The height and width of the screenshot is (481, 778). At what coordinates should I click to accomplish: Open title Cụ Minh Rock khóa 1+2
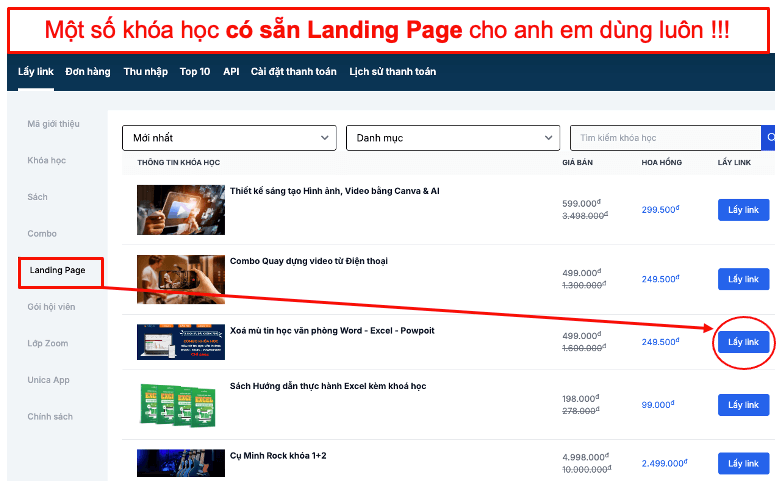coord(278,456)
